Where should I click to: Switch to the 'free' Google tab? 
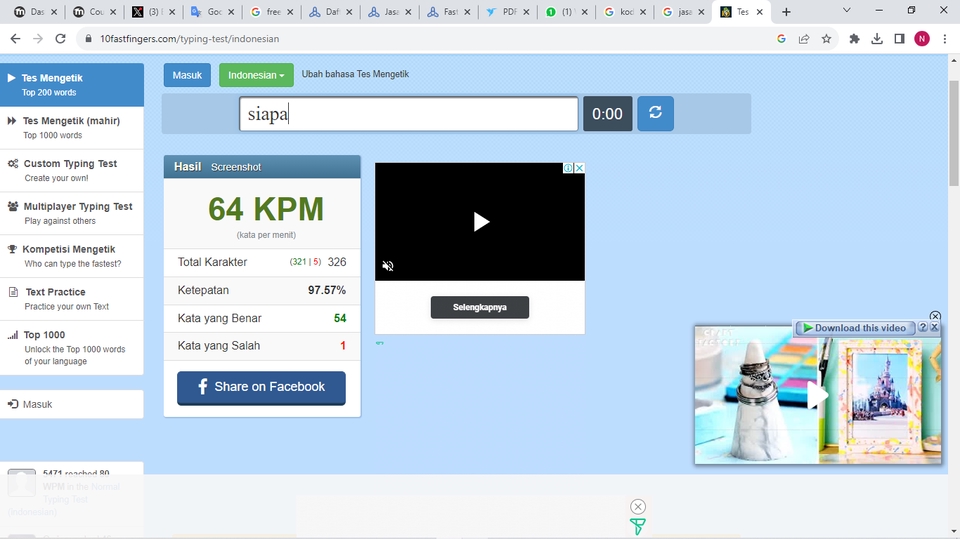pyautogui.click(x=271, y=12)
